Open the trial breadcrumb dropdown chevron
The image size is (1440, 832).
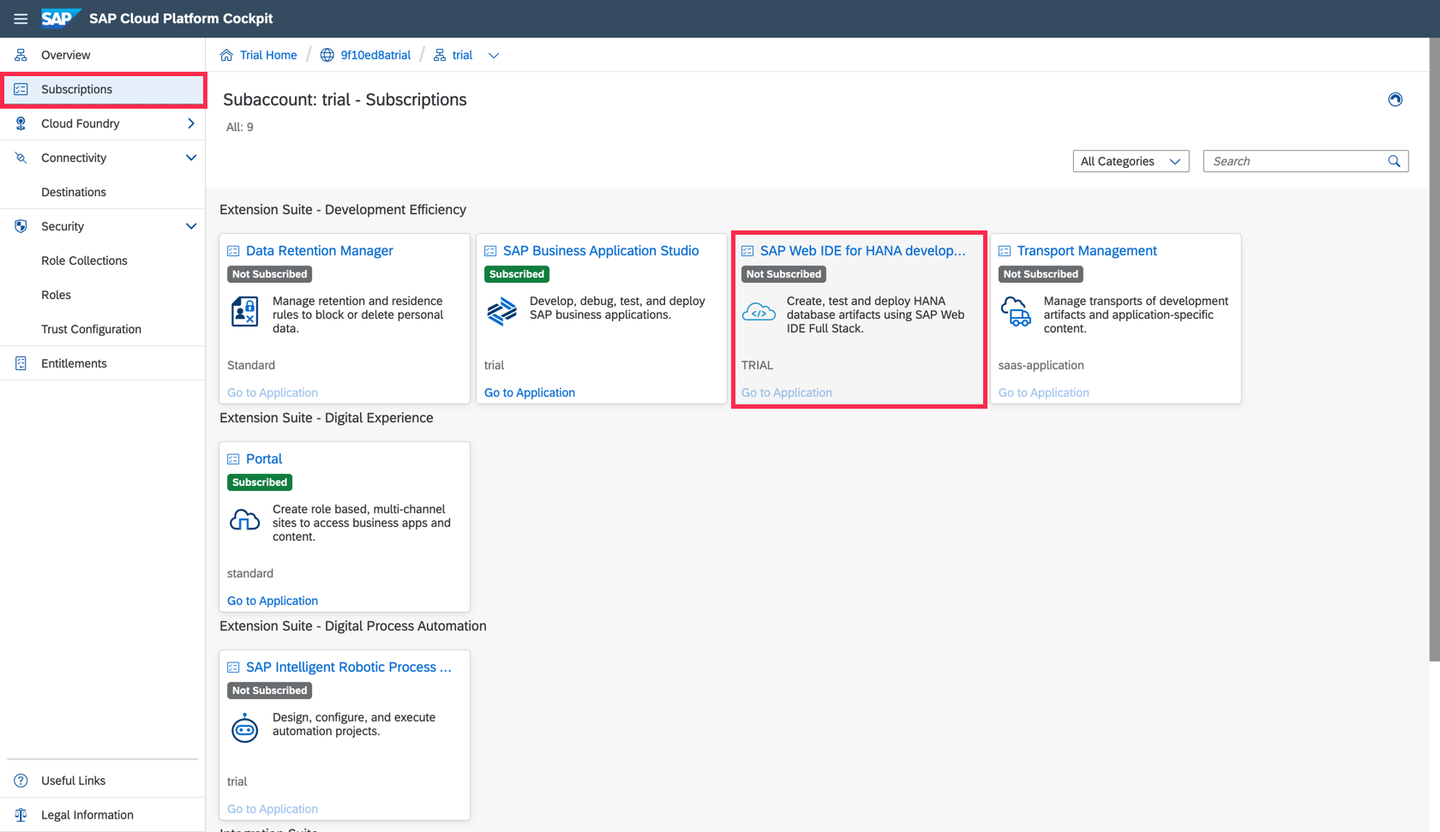[x=493, y=55]
